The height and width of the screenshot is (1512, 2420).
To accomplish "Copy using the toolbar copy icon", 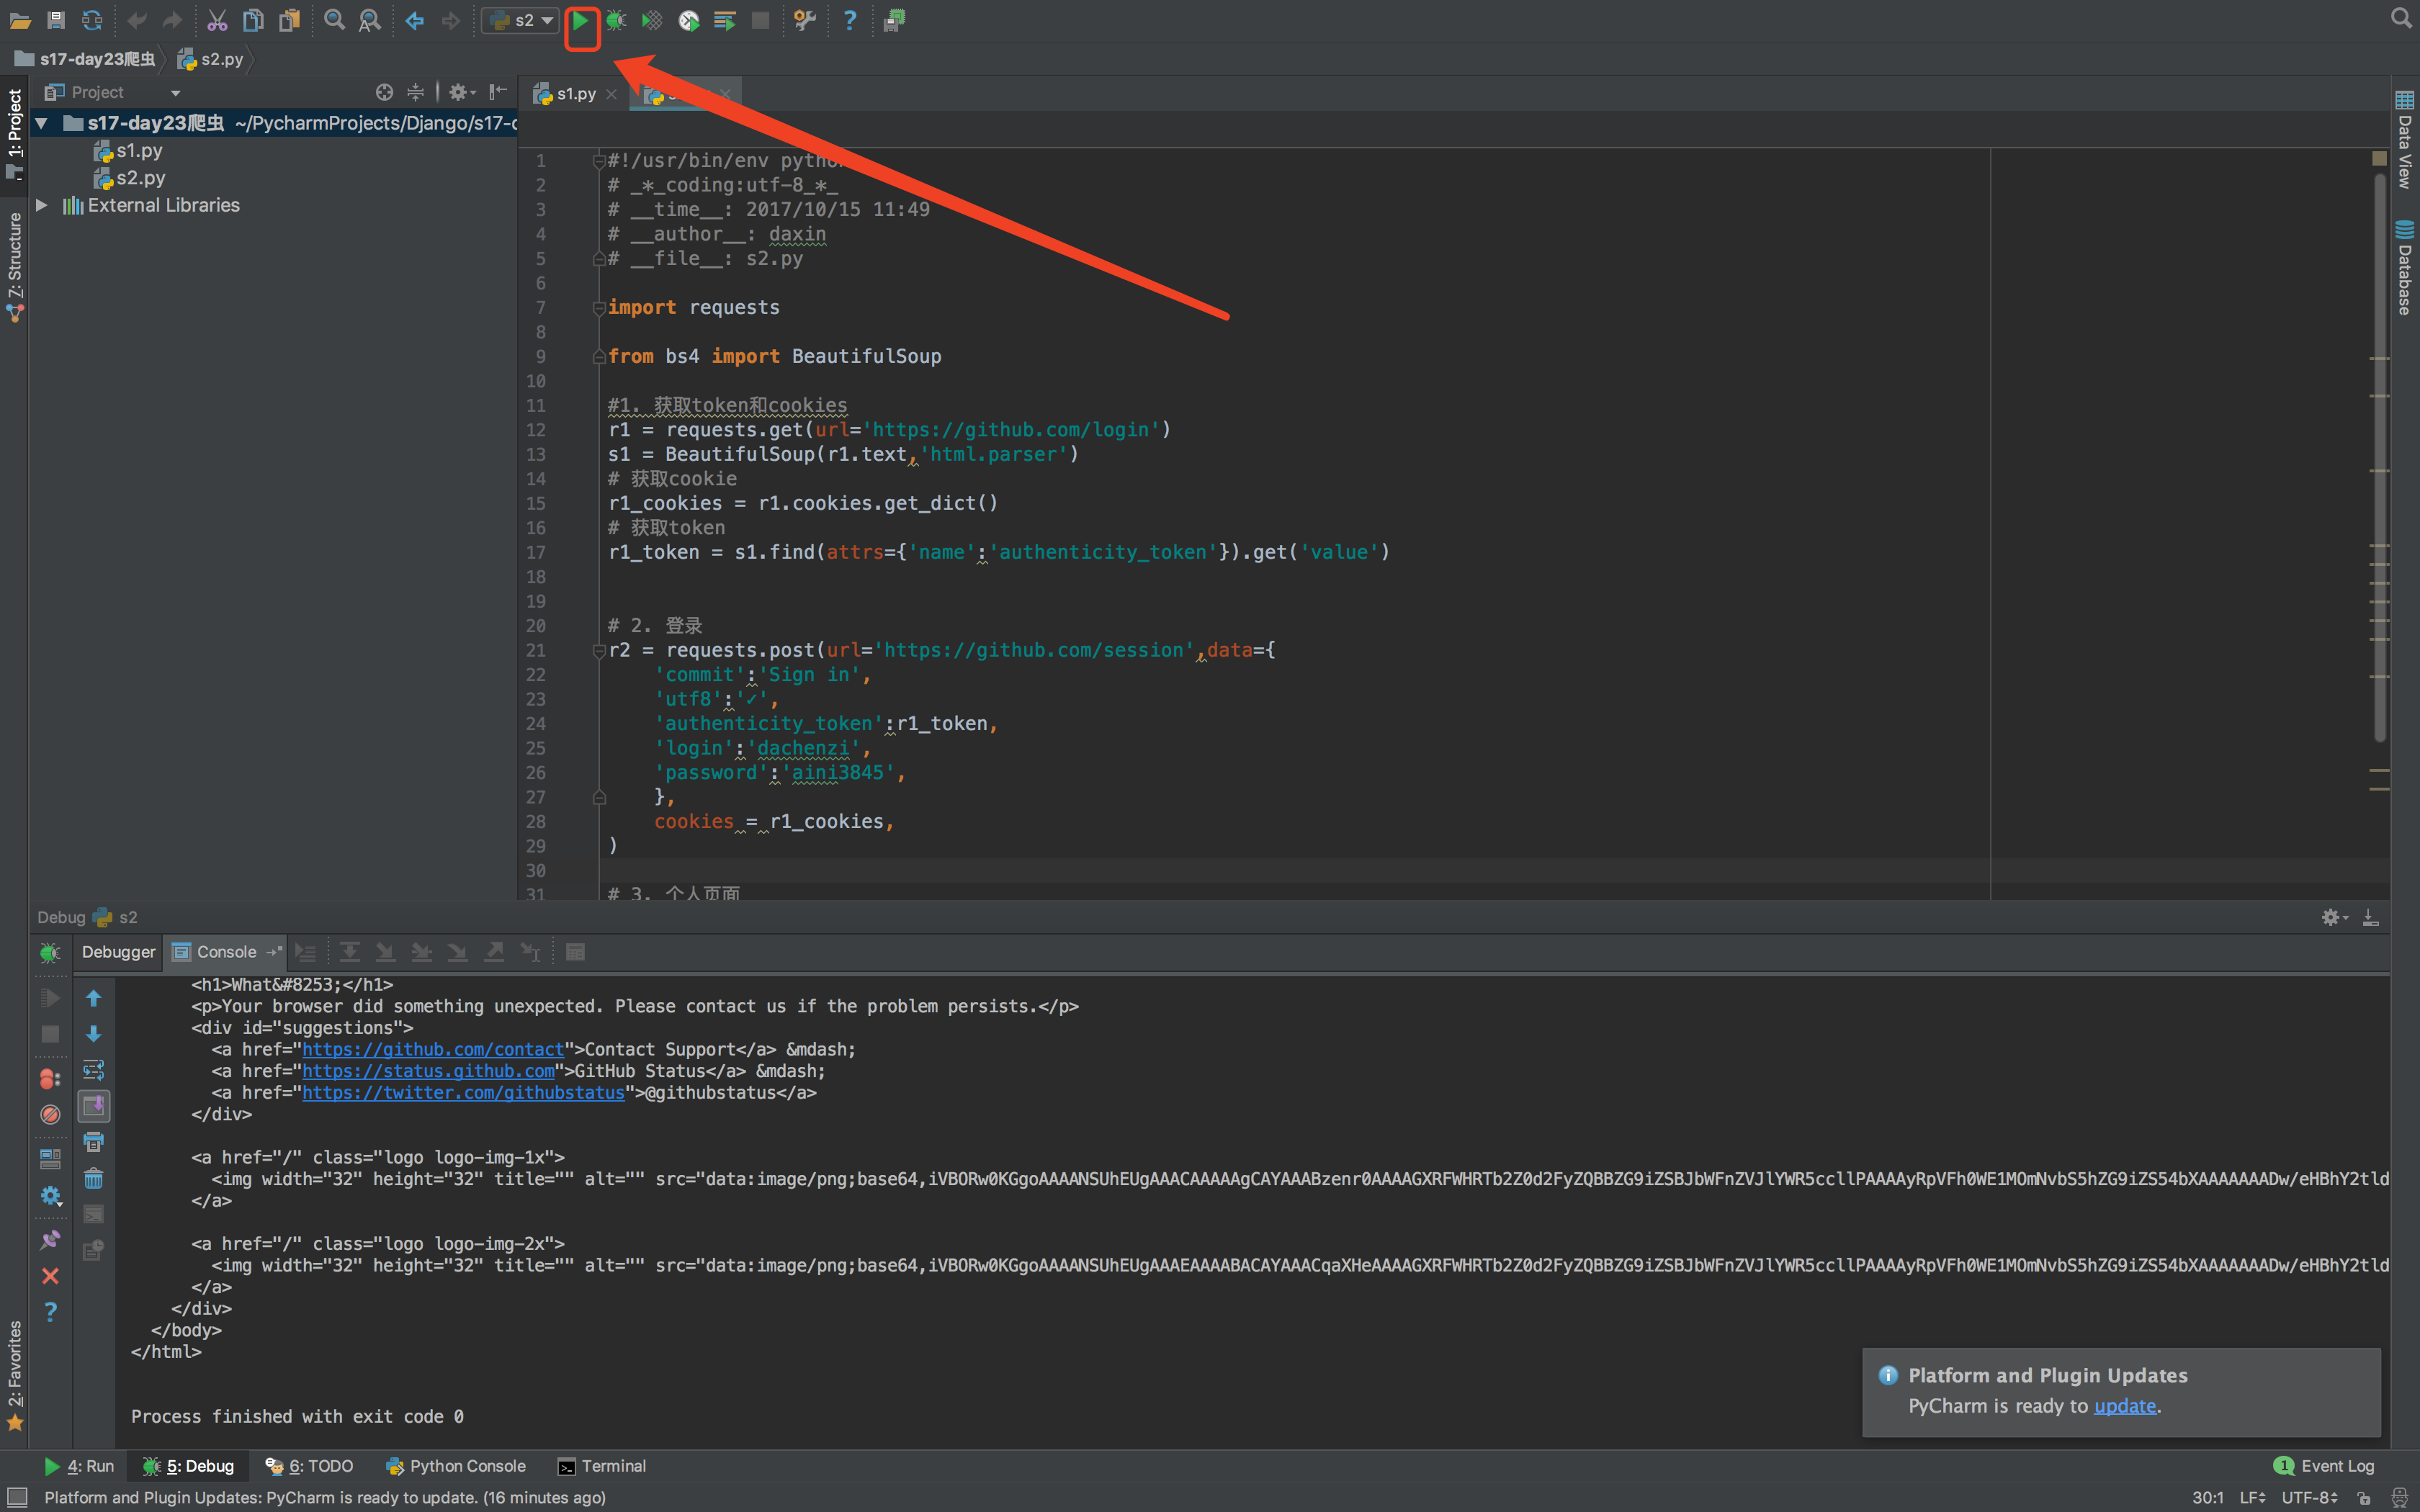I will (x=253, y=21).
